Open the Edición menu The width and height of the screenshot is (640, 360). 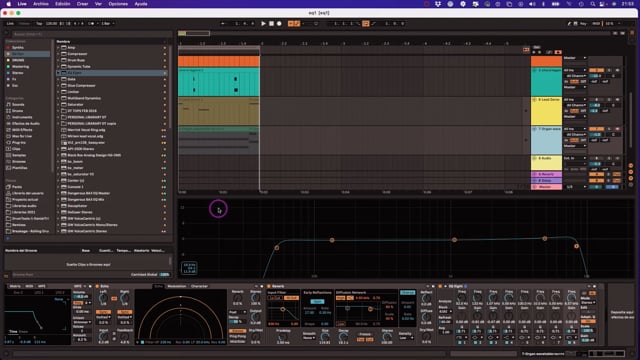[62, 4]
